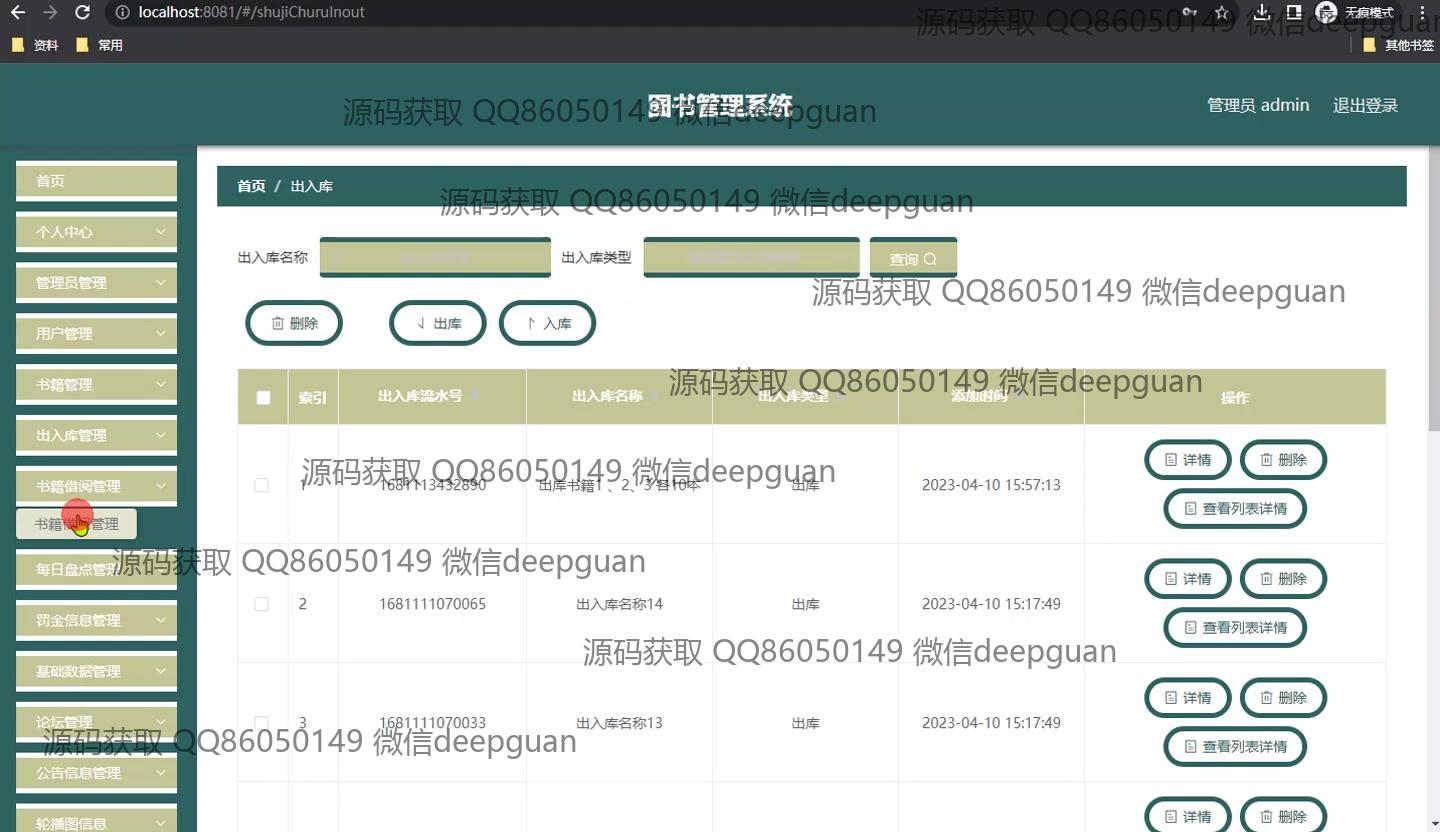Click the 索引 column header
1440x832 pixels.
click(x=313, y=397)
